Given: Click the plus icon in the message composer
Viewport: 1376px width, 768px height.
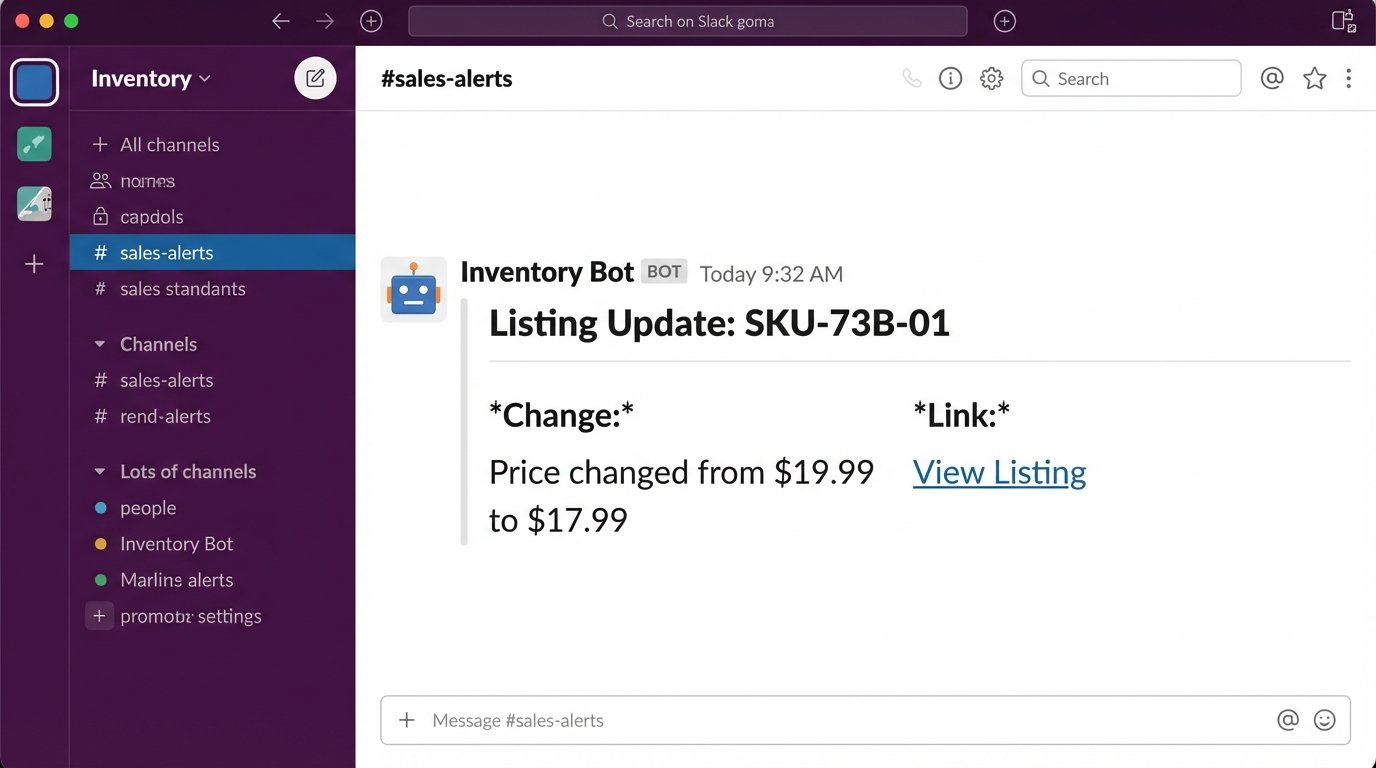Looking at the screenshot, I should 406,719.
